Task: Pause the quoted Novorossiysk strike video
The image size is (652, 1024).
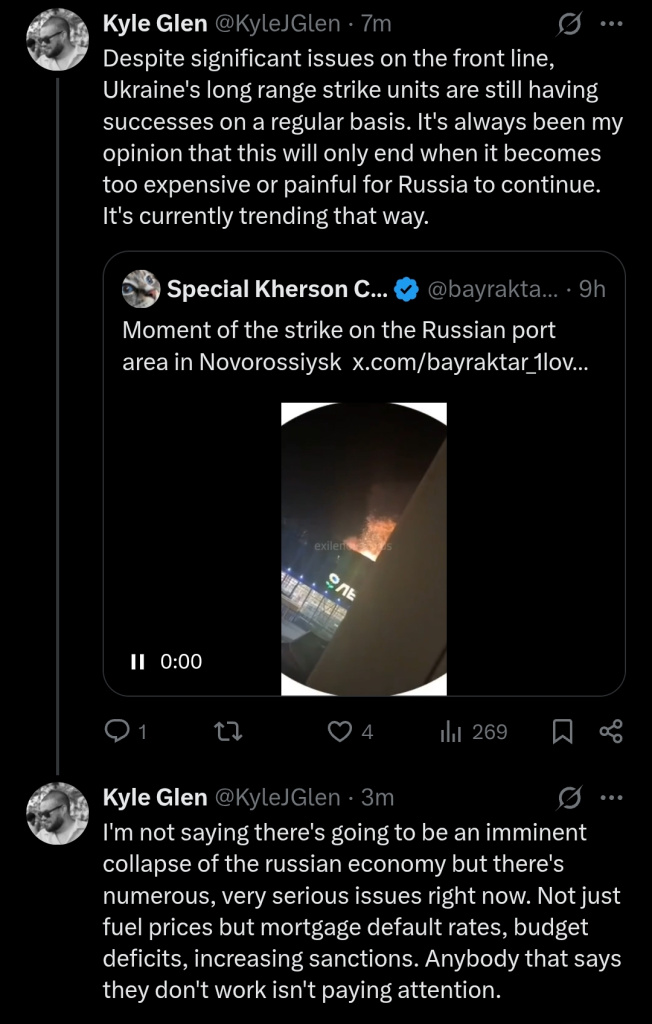Action: coord(137,662)
